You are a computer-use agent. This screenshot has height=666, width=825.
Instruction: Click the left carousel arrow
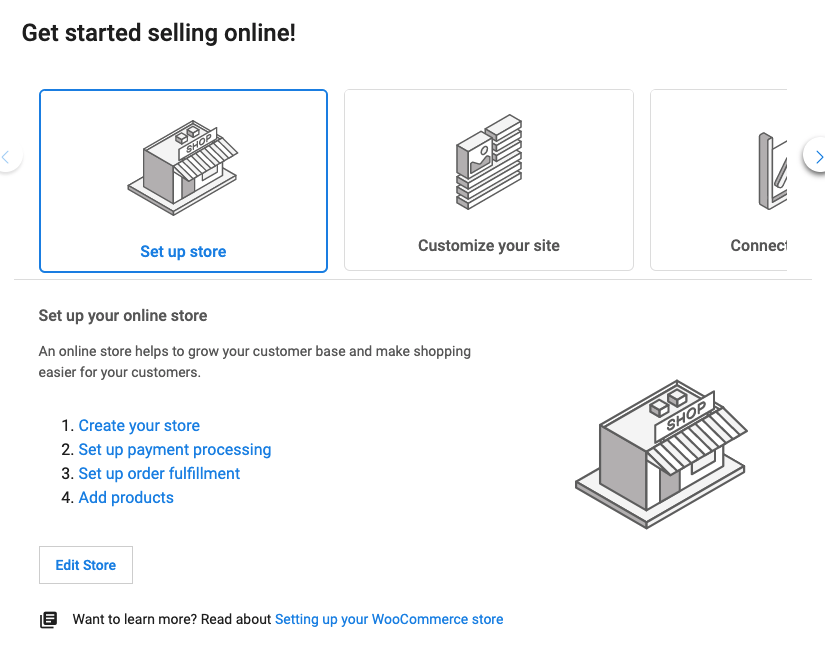[x=6, y=156]
